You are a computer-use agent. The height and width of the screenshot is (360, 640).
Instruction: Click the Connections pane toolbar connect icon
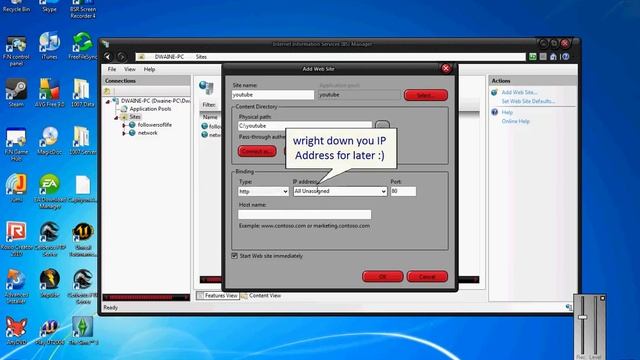[107, 91]
